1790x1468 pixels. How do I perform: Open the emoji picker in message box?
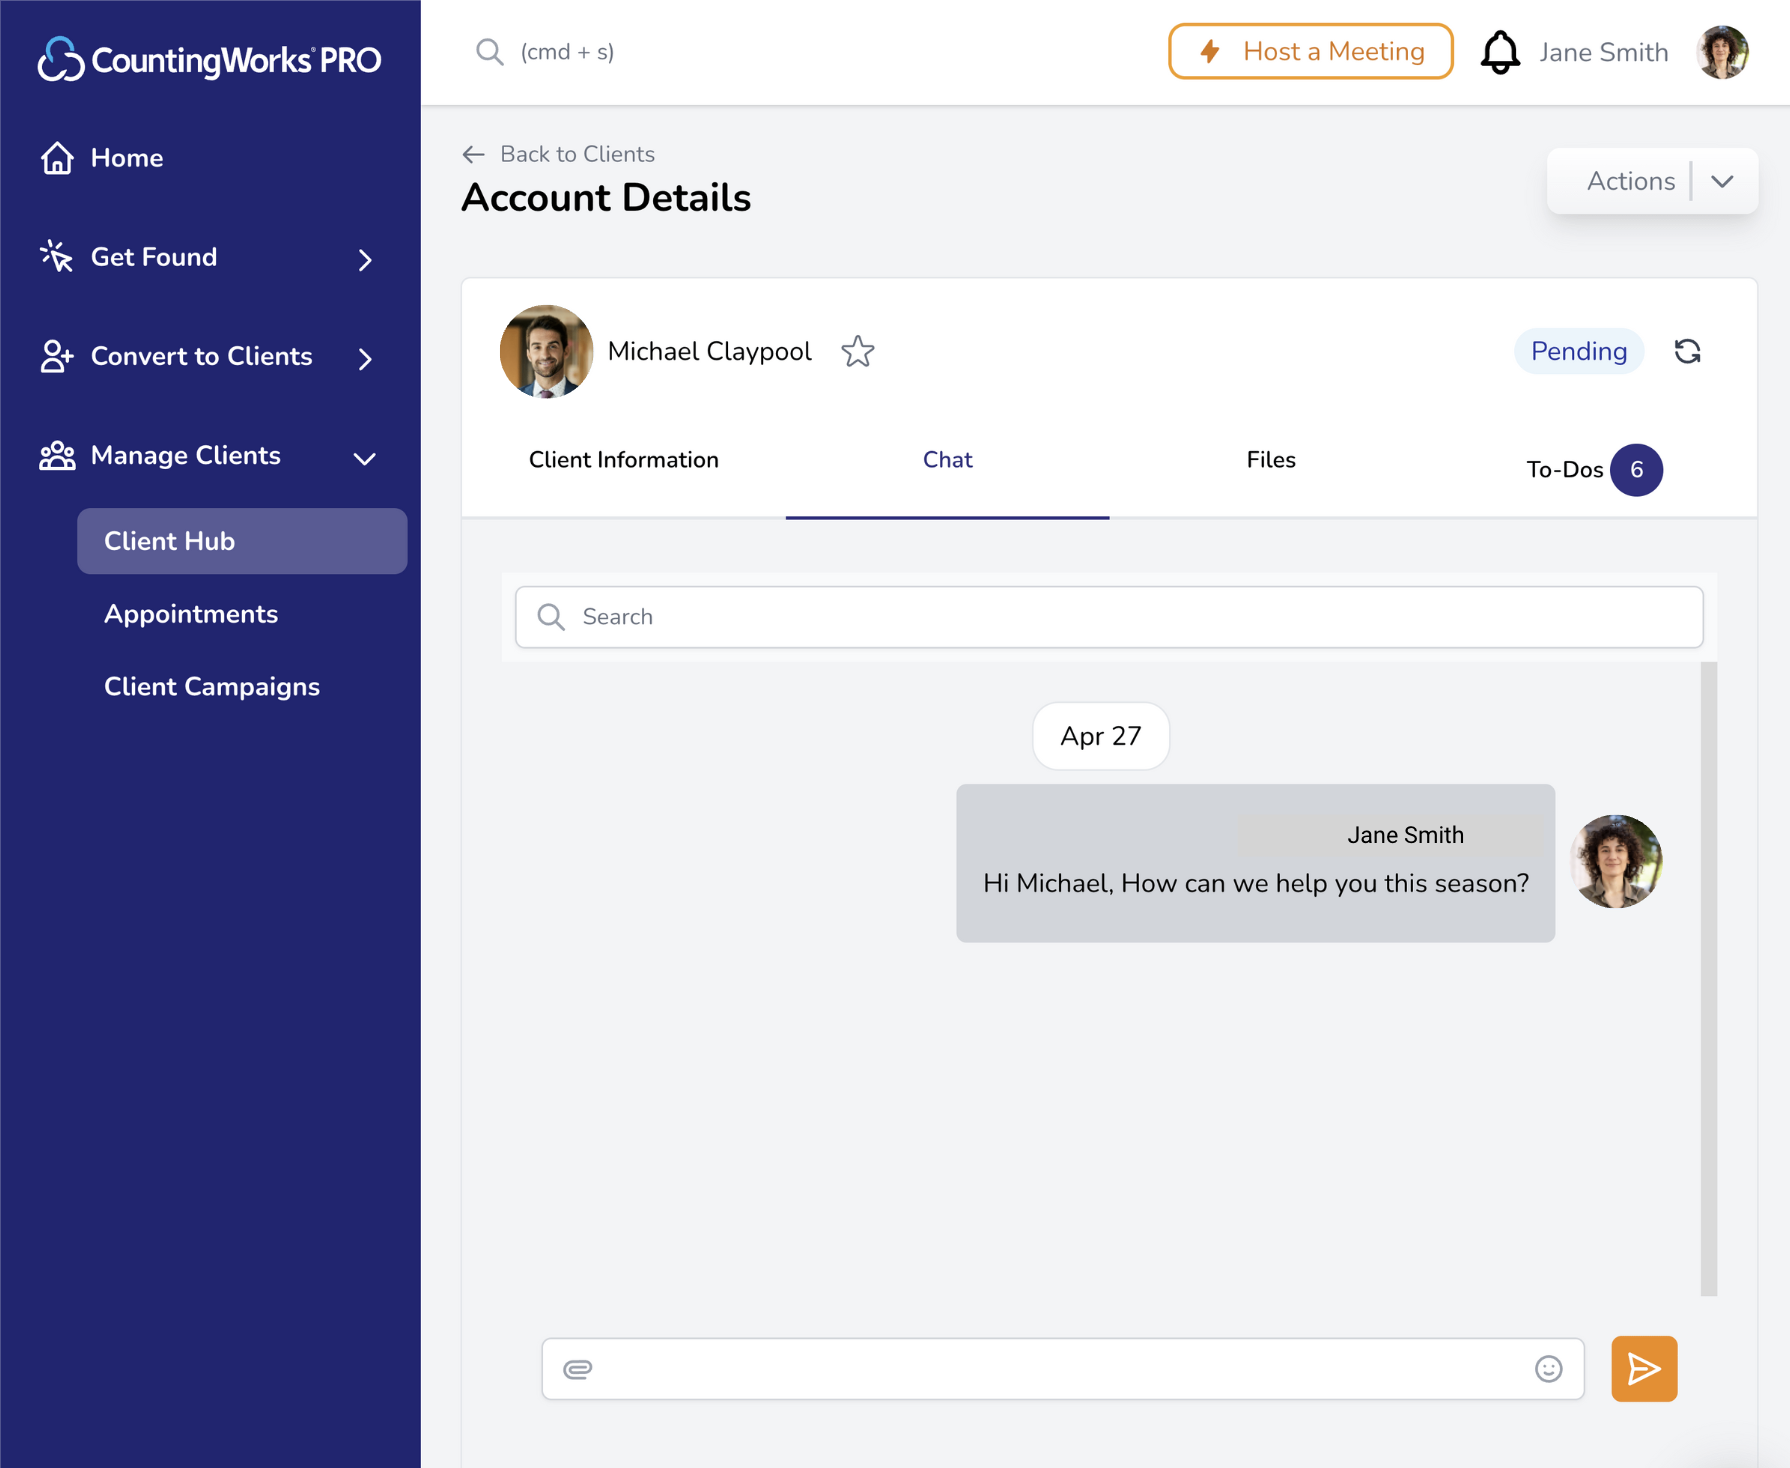[1548, 1369]
